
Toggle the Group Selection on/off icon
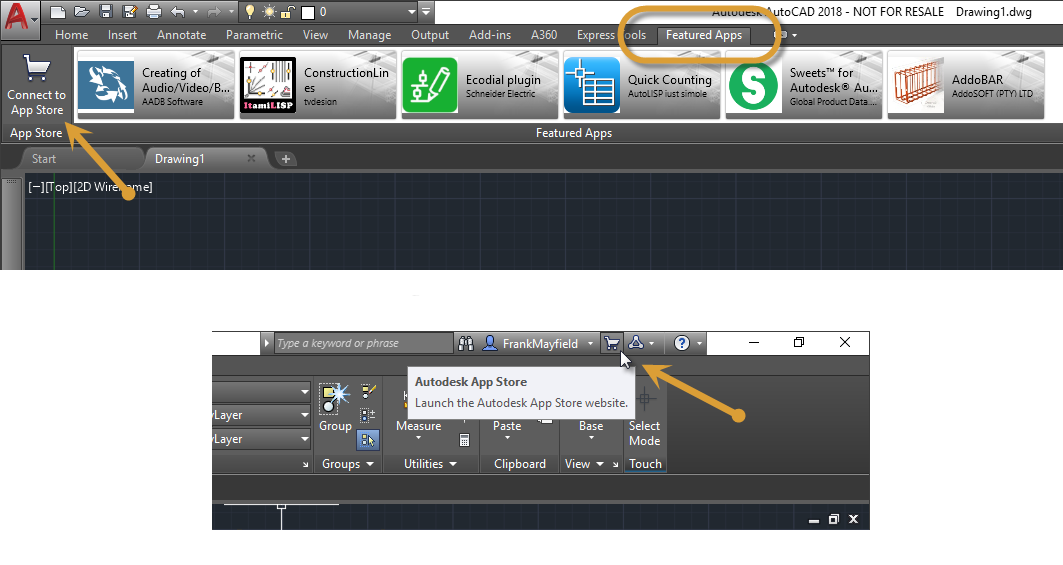[368, 440]
